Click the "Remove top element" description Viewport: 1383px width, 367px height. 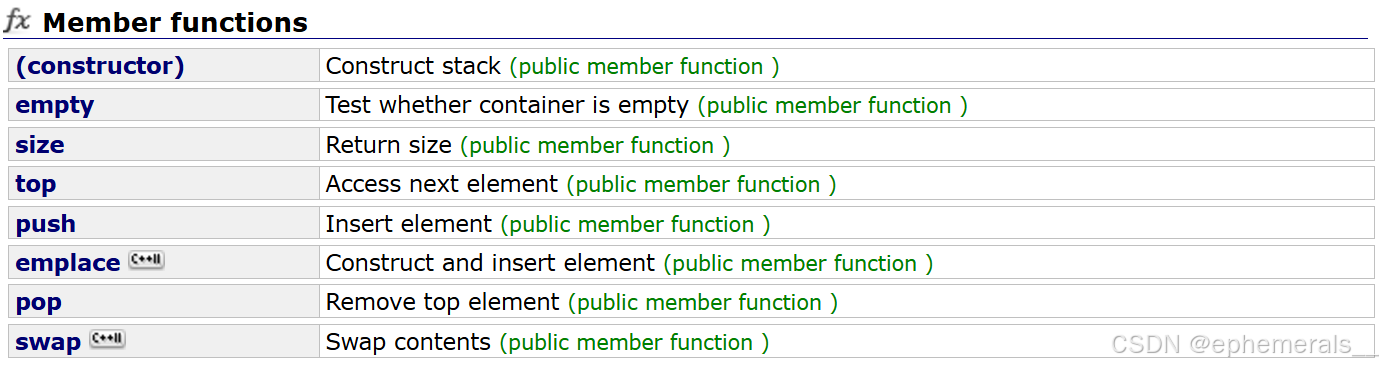click(443, 302)
